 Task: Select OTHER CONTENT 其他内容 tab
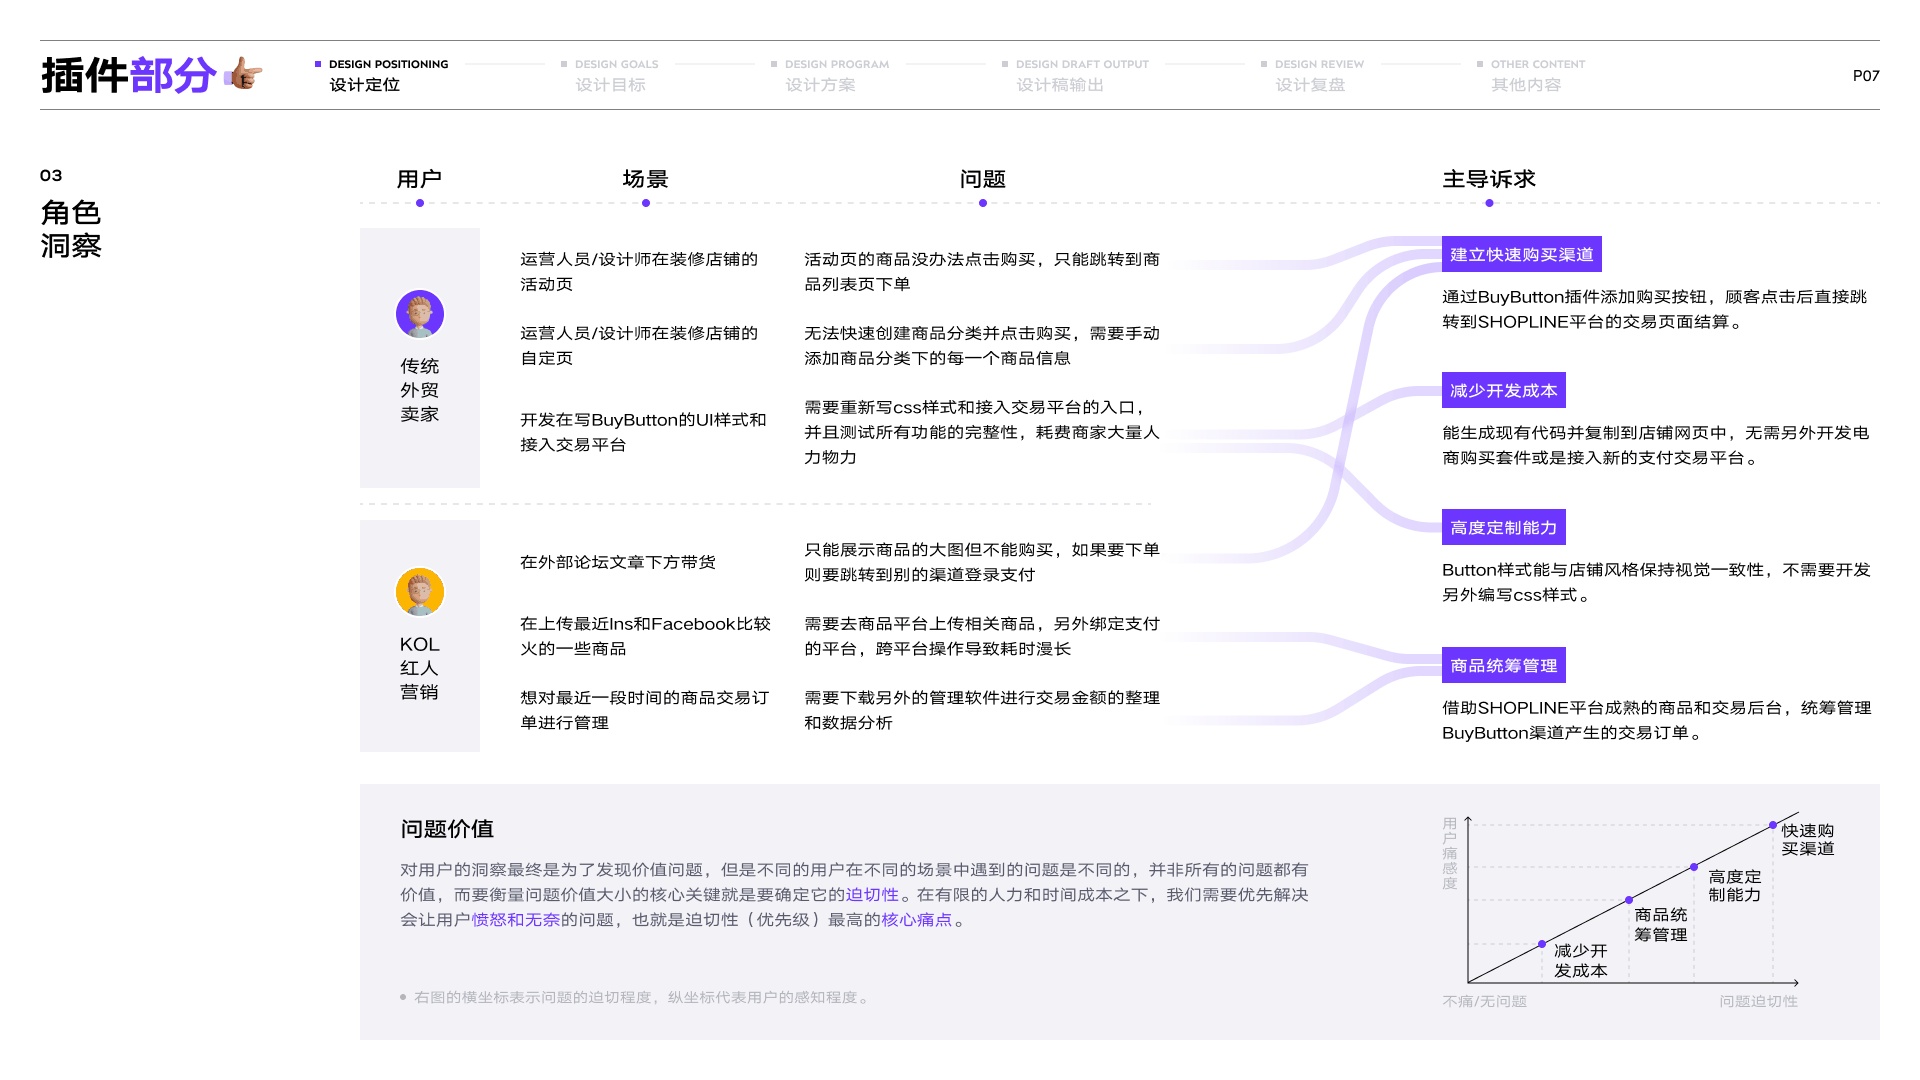pos(1532,75)
